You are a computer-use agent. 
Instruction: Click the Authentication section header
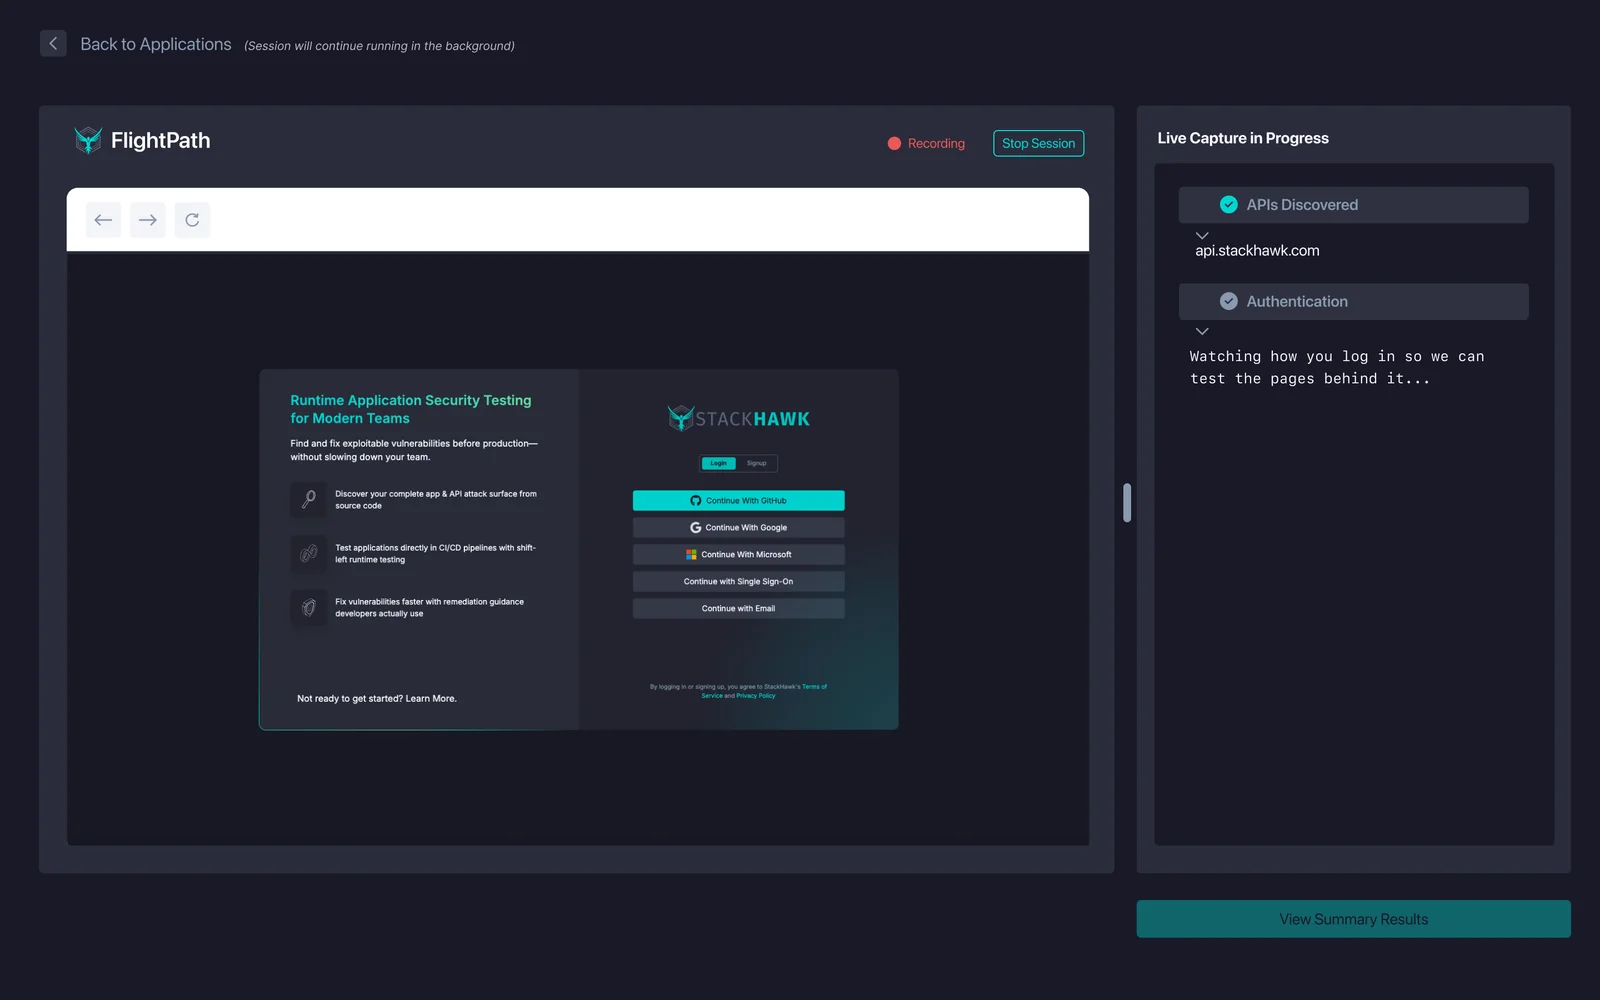[x=1353, y=301]
